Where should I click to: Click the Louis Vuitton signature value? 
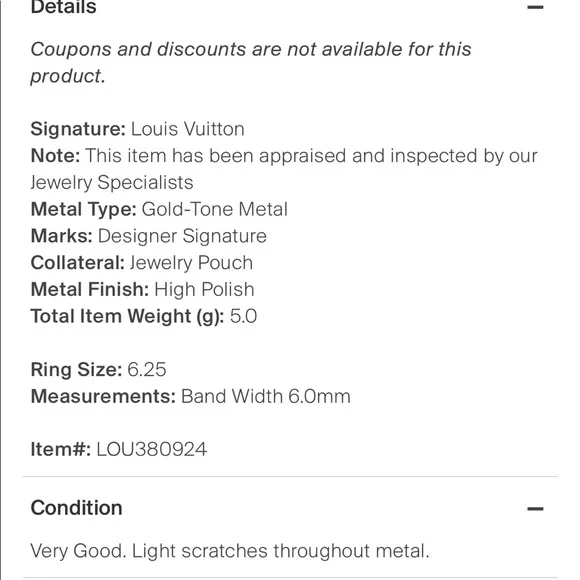tap(188, 129)
